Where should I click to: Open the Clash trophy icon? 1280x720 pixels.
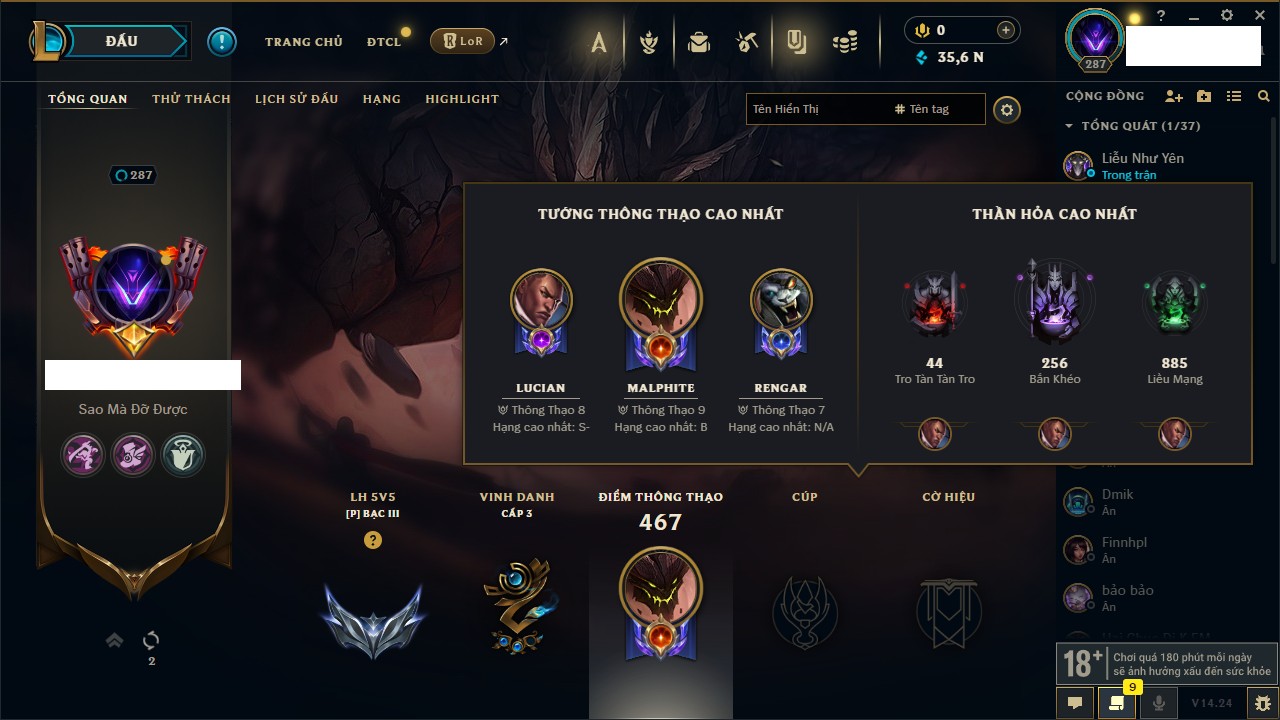pyautogui.click(x=650, y=42)
